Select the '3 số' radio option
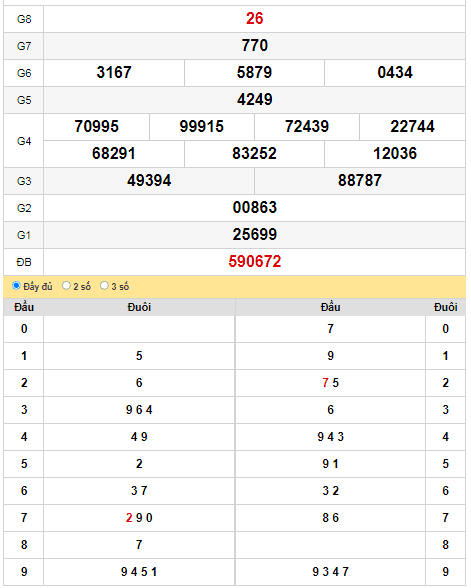This screenshot has width=471, height=588. [104, 286]
